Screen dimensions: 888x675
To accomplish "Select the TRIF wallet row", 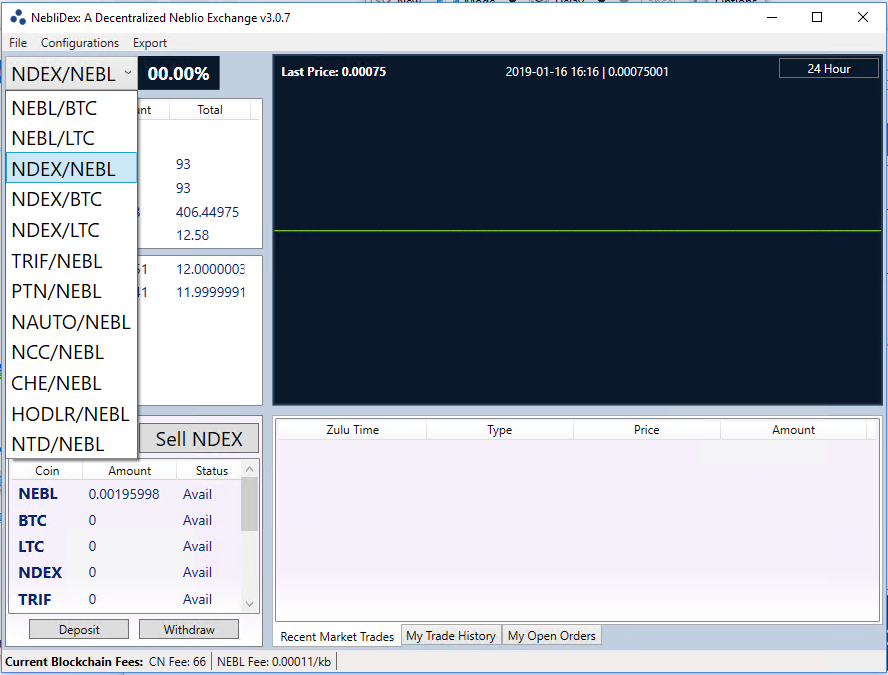I will click(x=126, y=599).
